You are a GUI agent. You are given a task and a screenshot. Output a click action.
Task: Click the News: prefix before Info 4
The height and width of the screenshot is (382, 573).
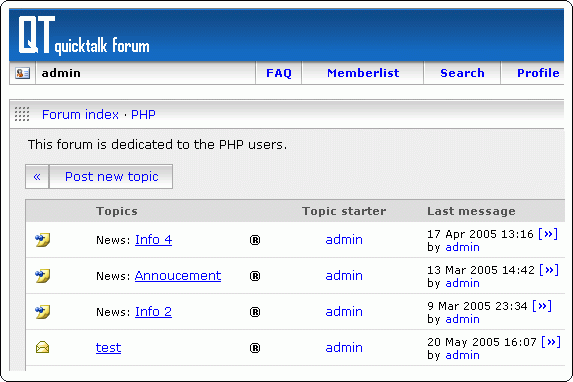click(113, 240)
